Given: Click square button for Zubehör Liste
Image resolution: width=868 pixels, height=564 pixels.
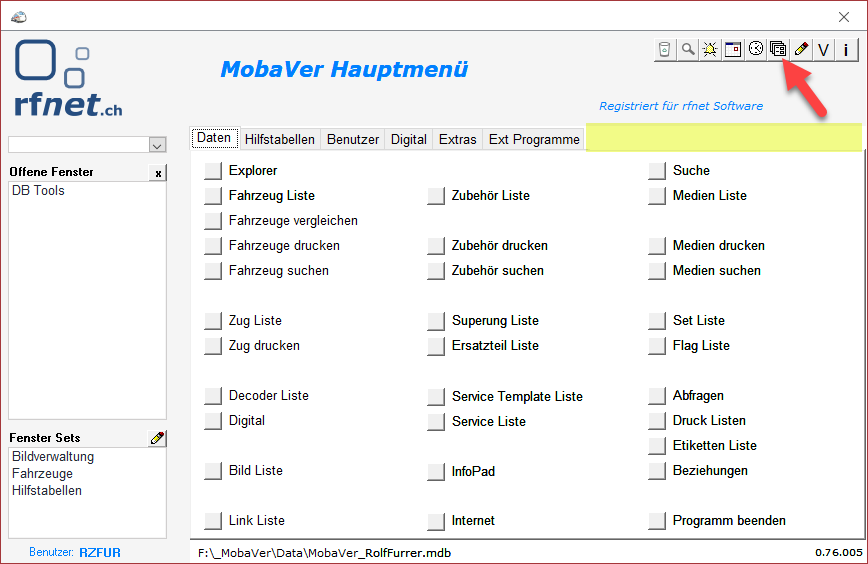Looking at the screenshot, I should tap(436, 196).
